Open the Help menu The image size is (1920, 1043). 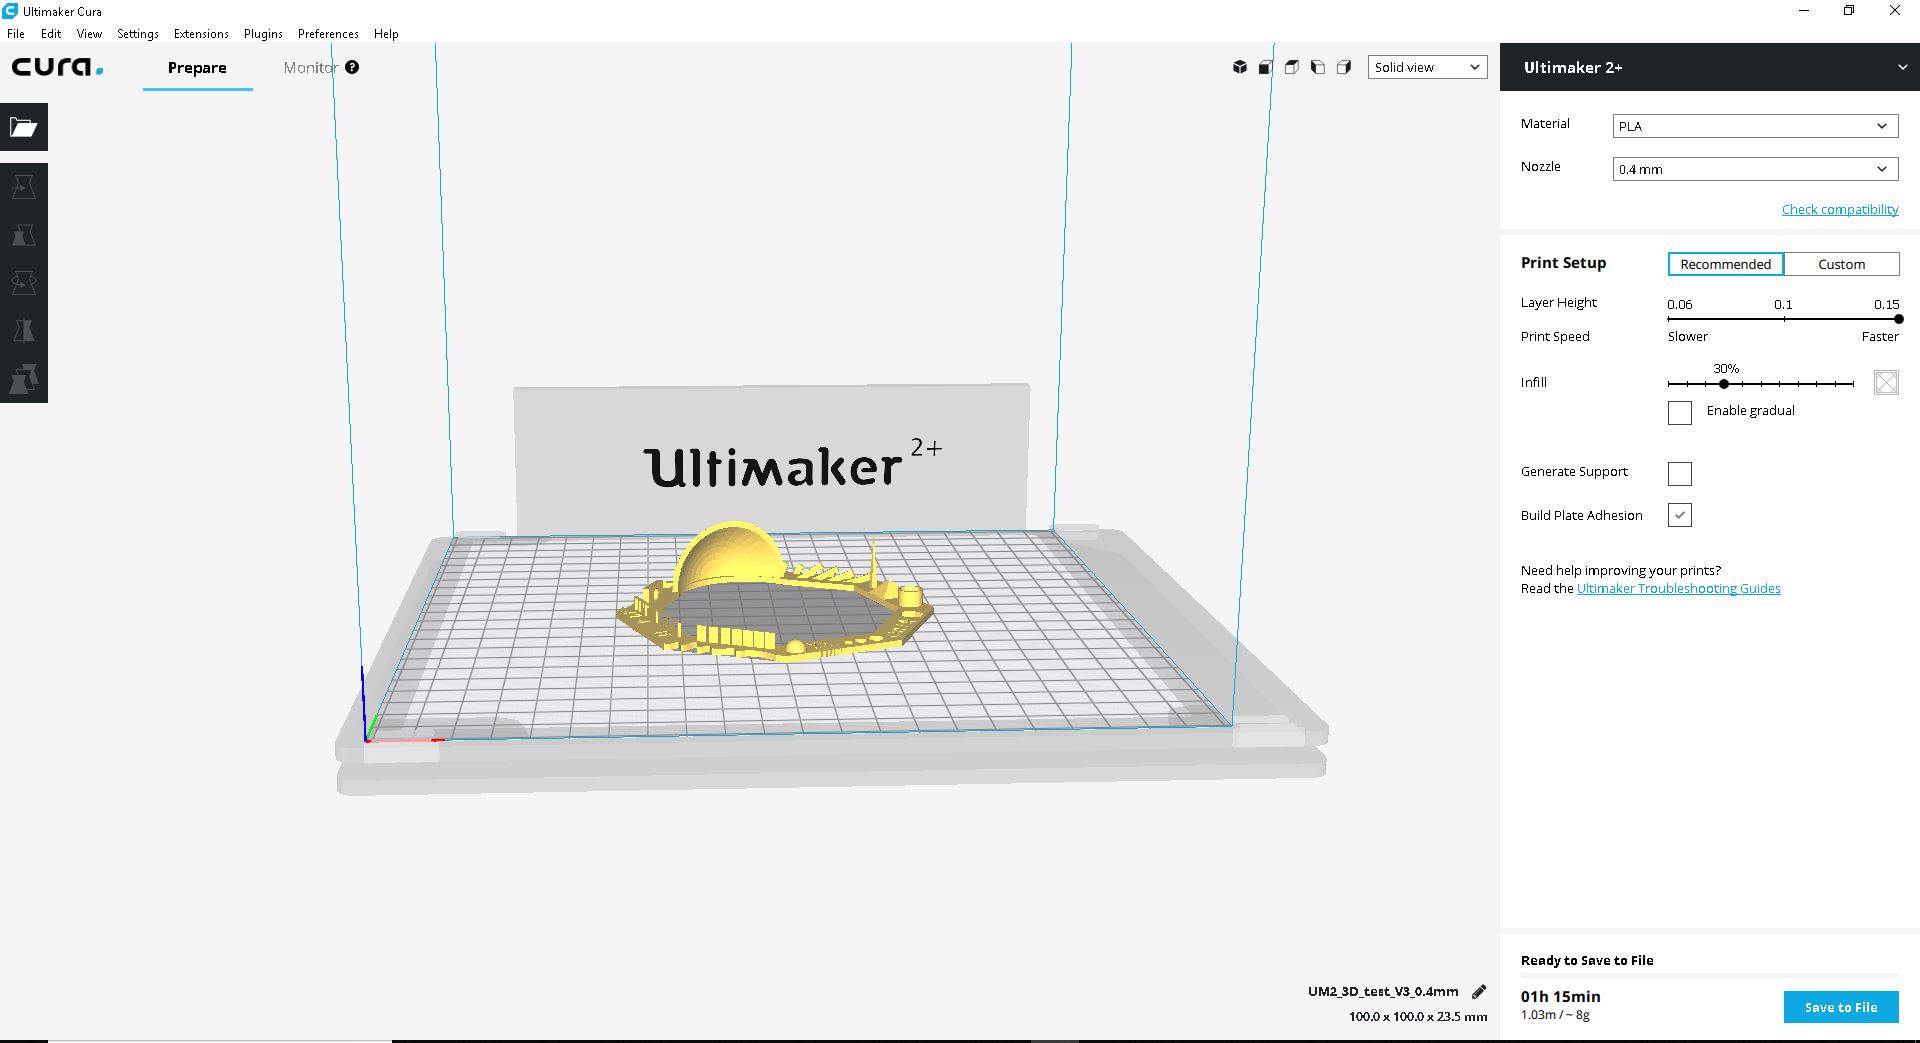[x=386, y=33]
